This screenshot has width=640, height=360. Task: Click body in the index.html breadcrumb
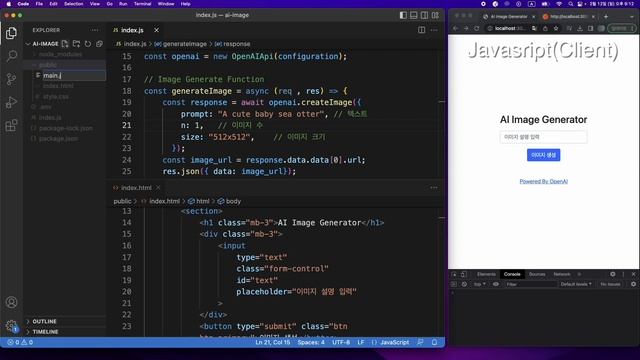click(x=233, y=201)
